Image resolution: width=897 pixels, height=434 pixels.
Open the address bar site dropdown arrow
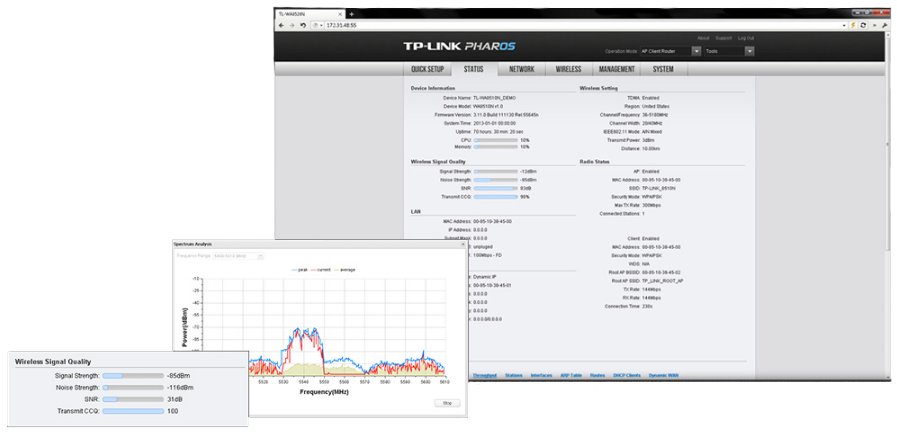(322, 26)
